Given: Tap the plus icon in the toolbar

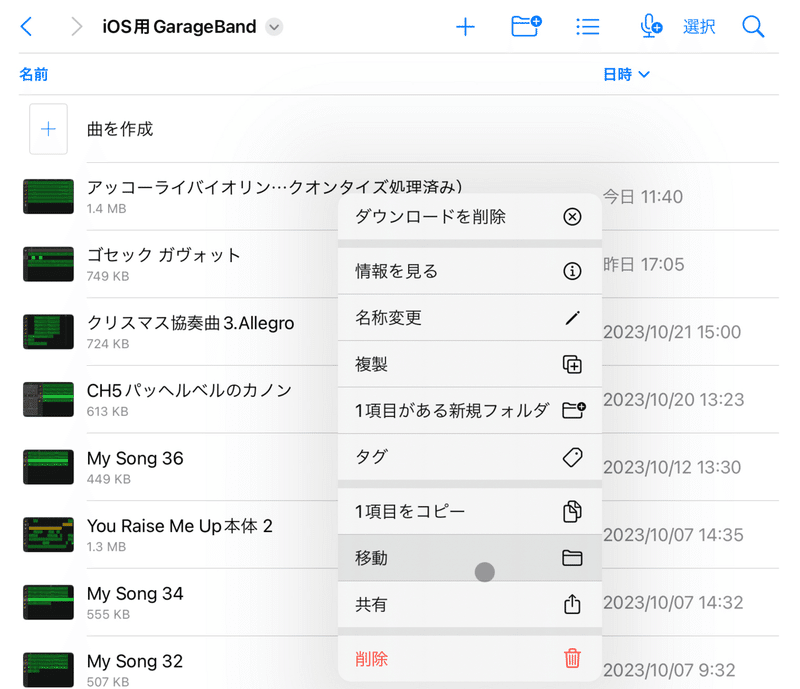Looking at the screenshot, I should click(x=465, y=27).
